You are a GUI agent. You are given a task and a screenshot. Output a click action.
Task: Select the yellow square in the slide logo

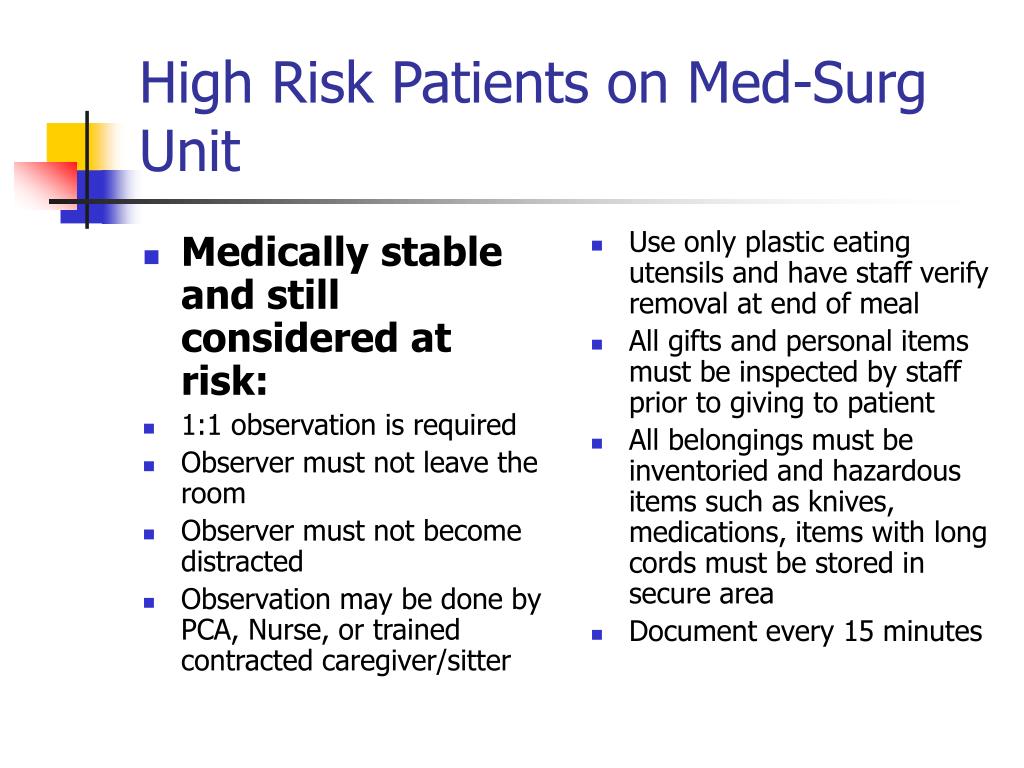pos(69,145)
